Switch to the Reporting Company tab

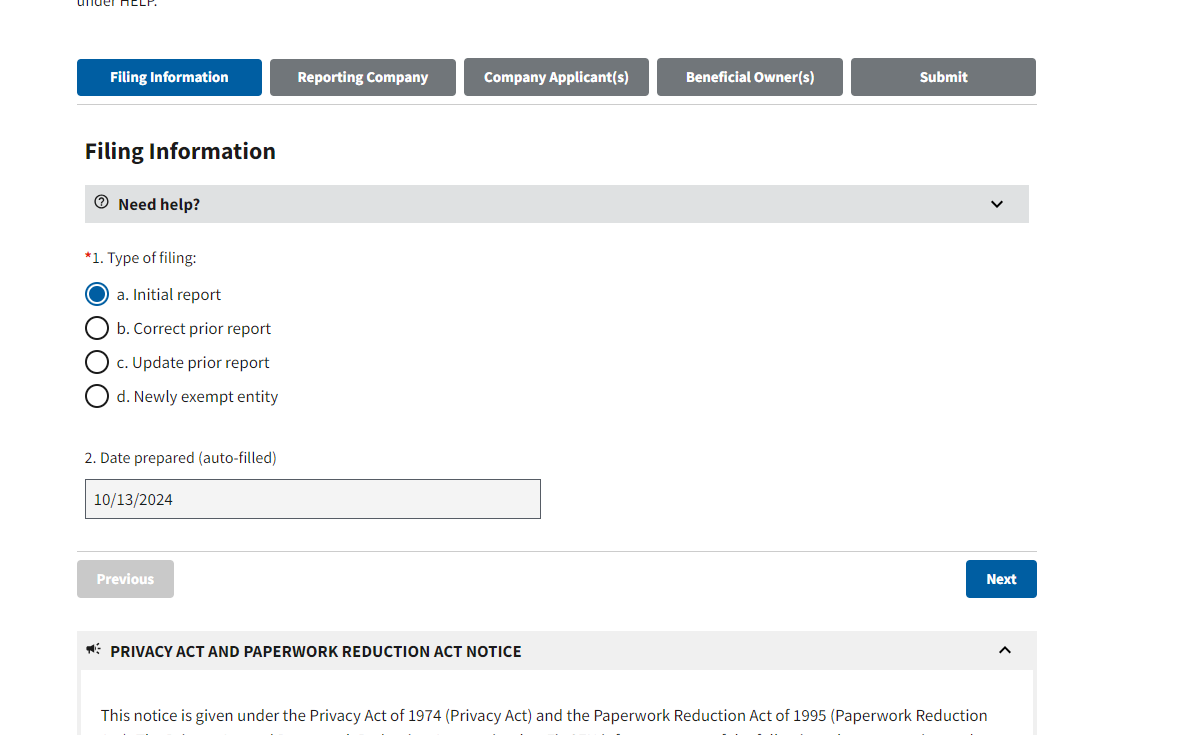[x=362, y=77]
